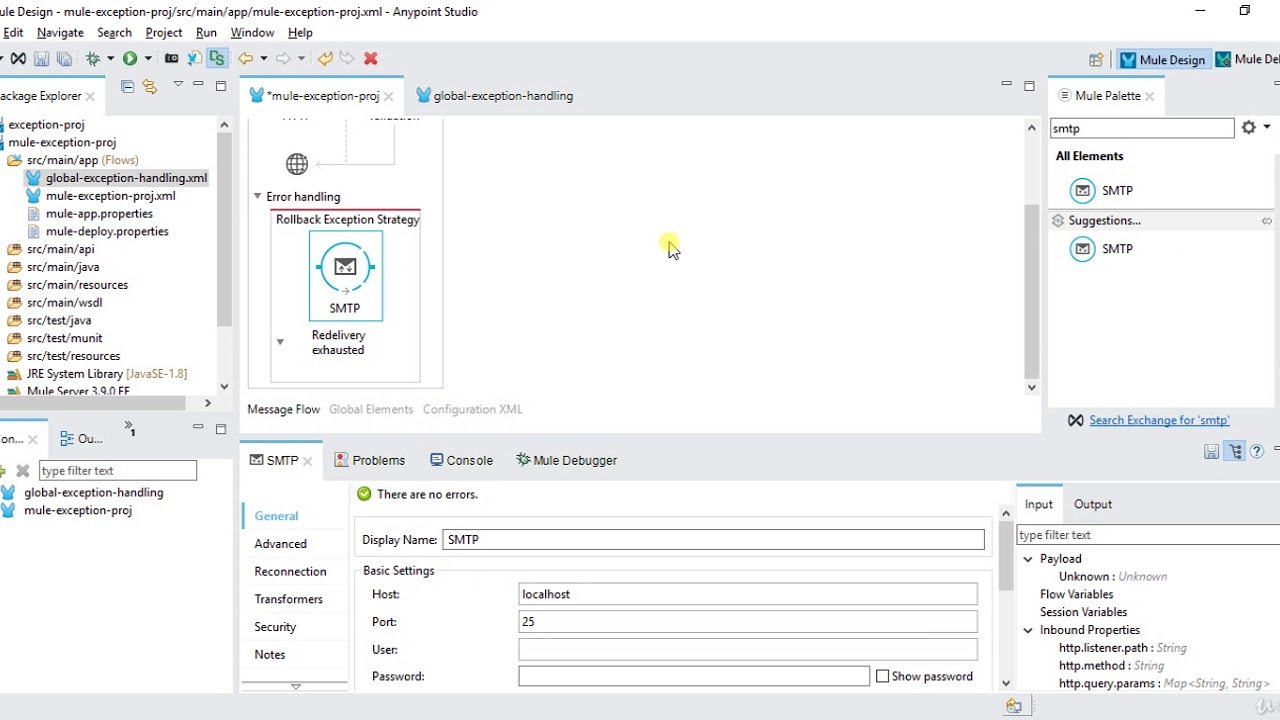Select mule-app.properties file

(99, 214)
